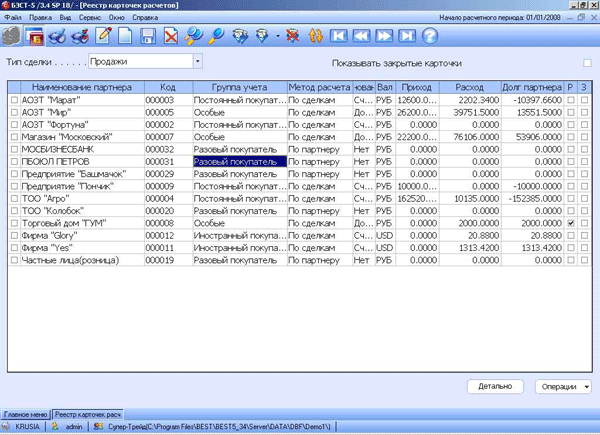
Task: Tick the row checkbox for АОЗТ "Мир"
Action: 14,112
